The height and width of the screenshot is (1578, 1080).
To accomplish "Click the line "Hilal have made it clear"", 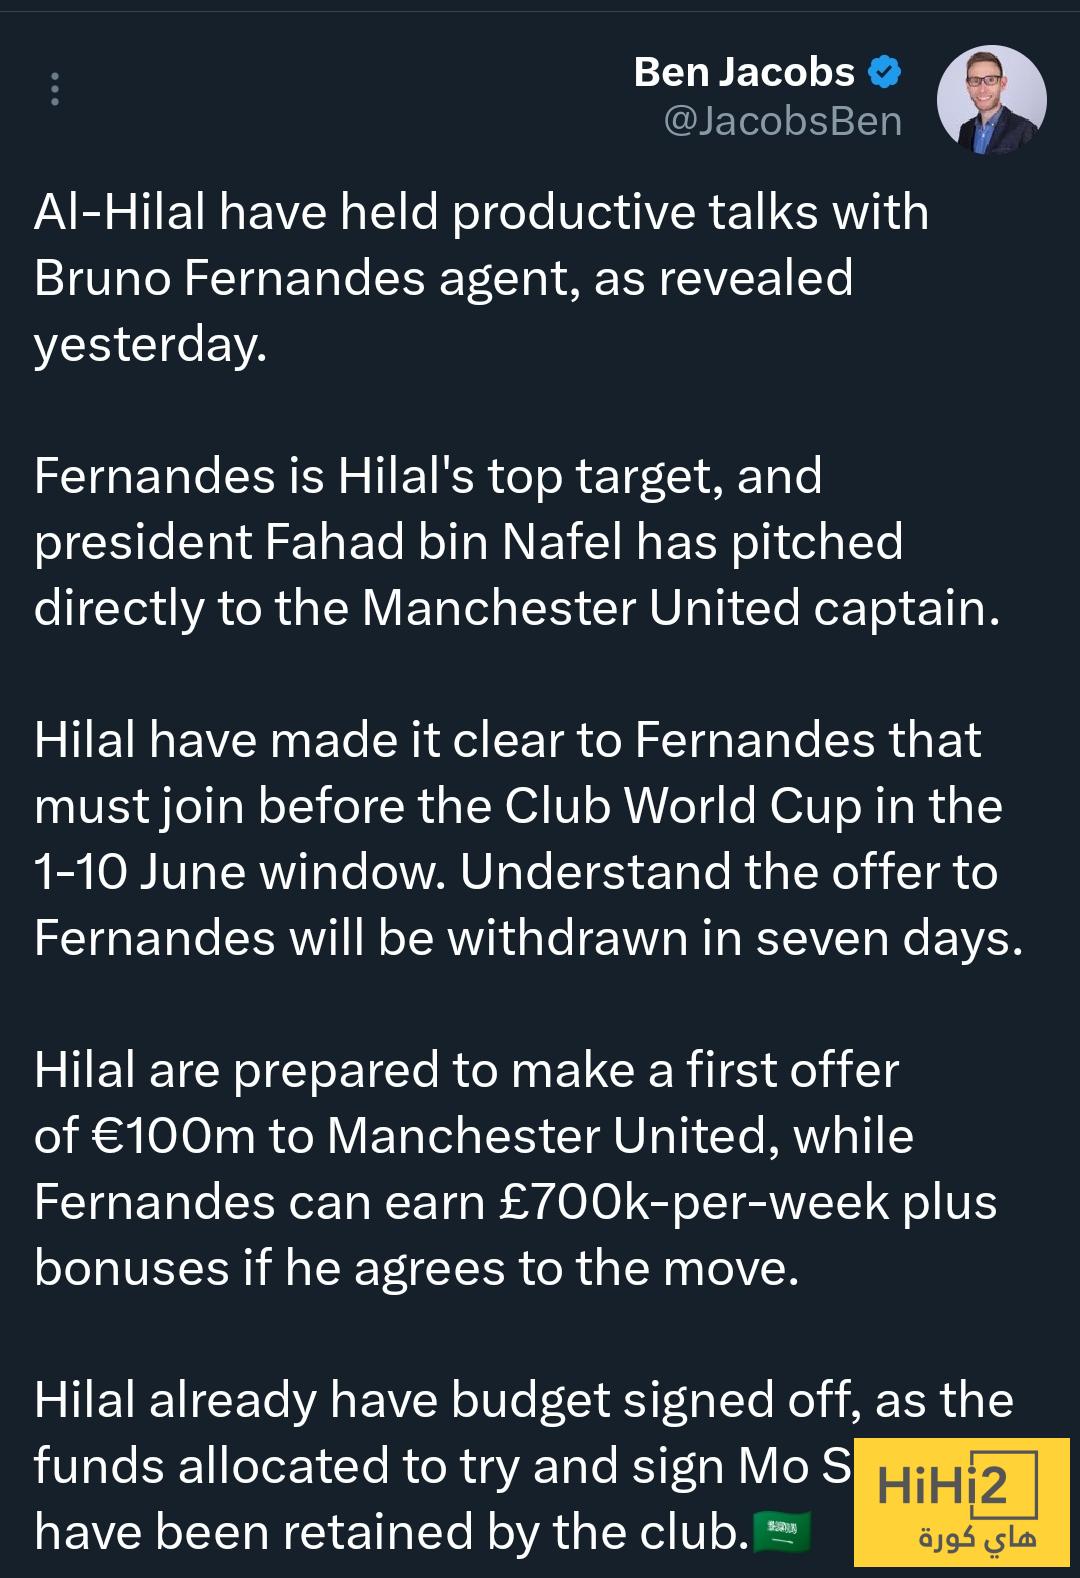I will 507,740.
